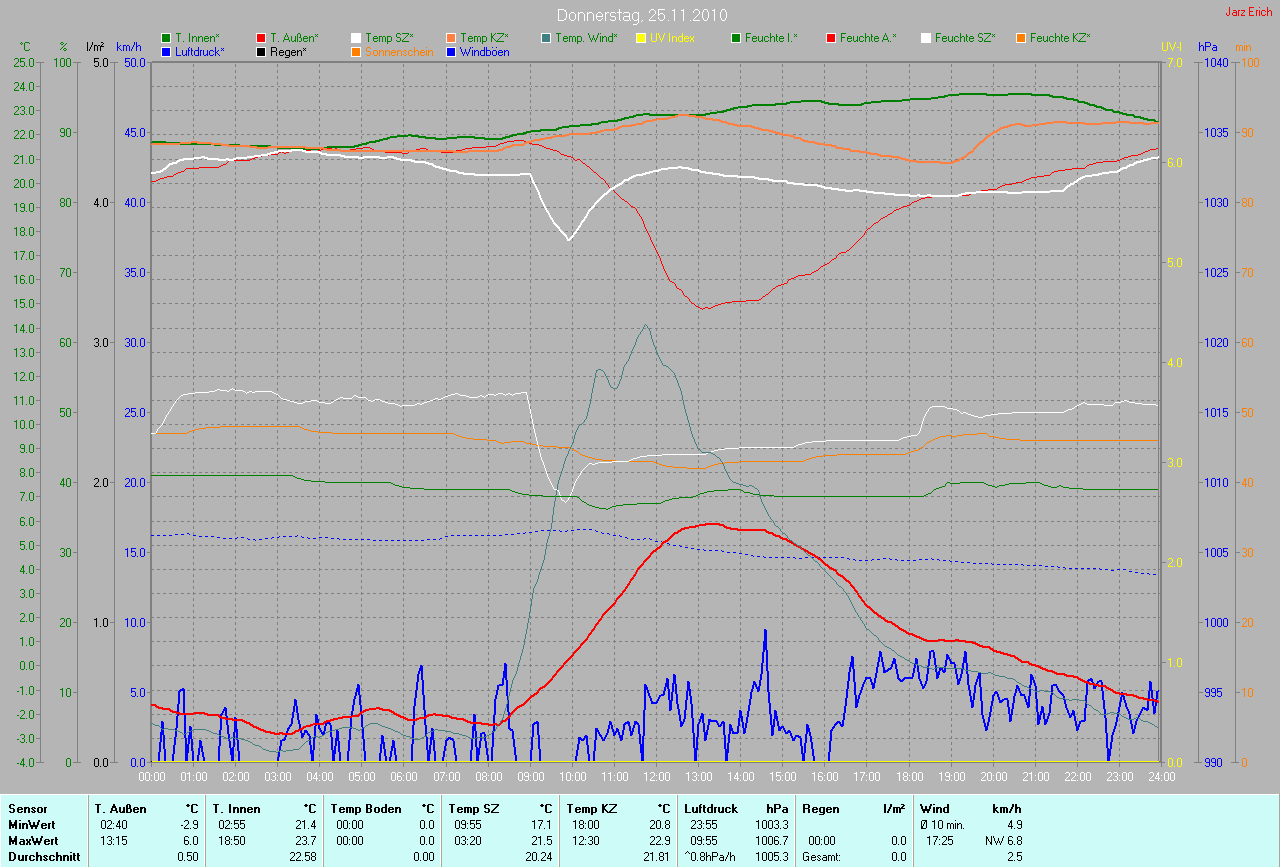
Task: Select the Temp SZ maximum value '21.5'
Action: tap(540, 841)
